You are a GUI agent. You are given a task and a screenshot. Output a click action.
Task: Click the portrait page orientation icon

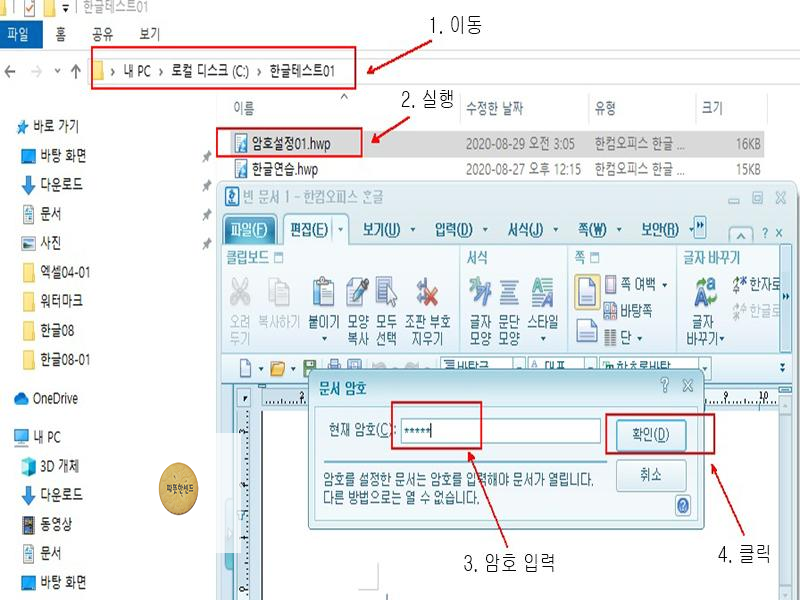click(587, 292)
